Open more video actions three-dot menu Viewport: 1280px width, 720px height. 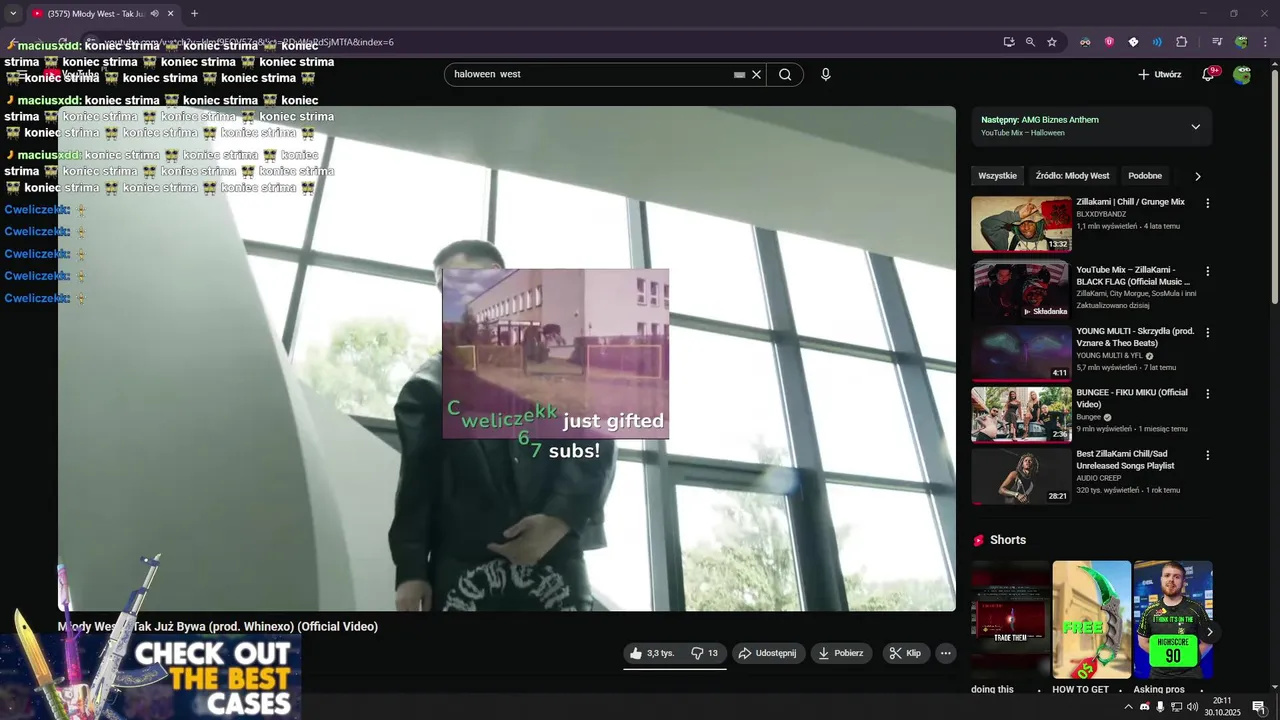946,653
